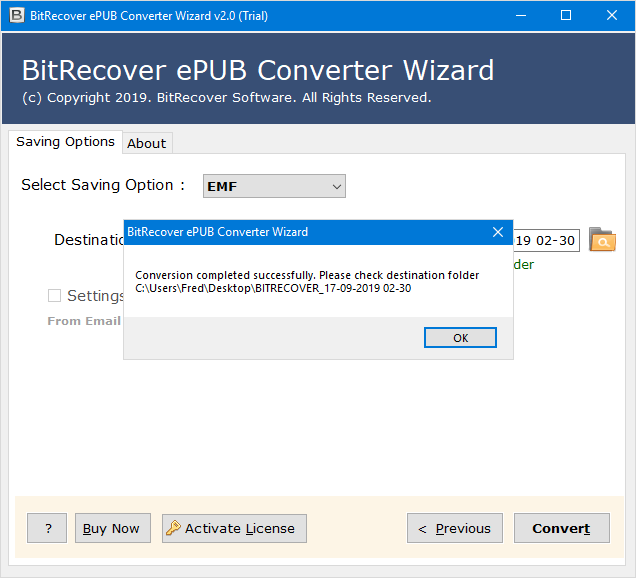The width and height of the screenshot is (636, 578).
Task: Click the BitRecover app icon in title bar
Action: point(17,15)
